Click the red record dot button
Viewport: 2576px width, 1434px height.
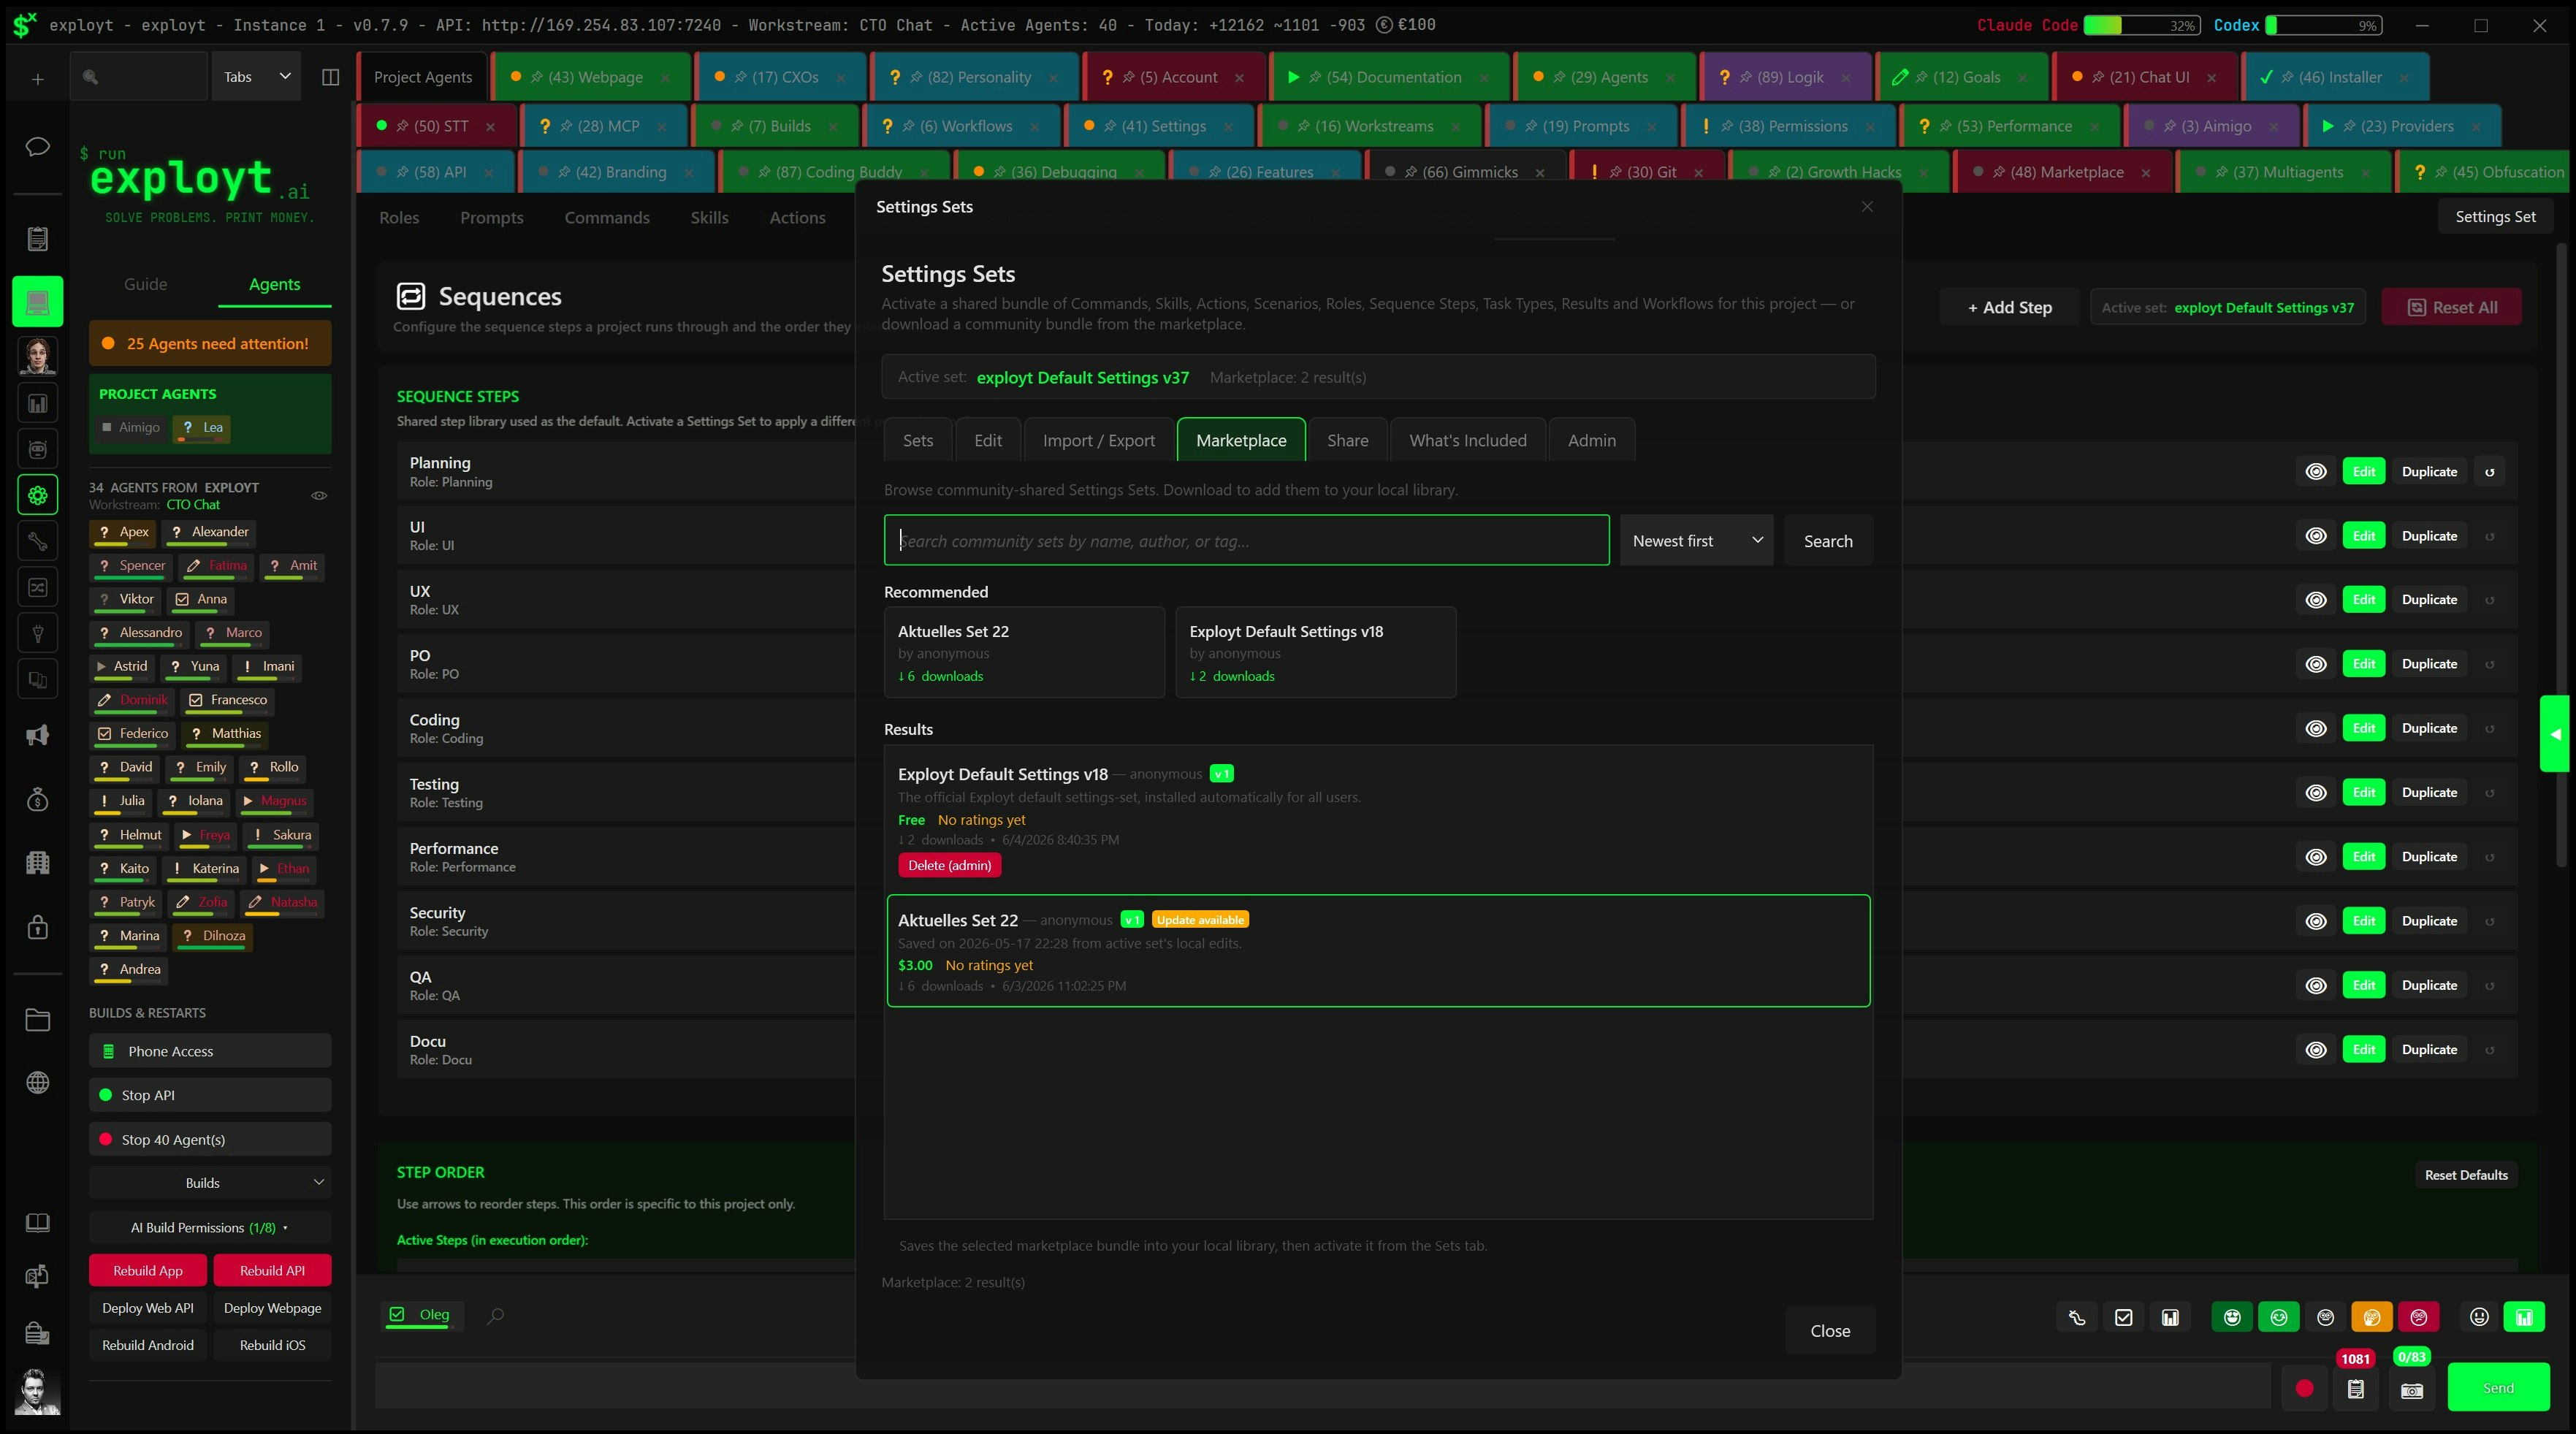point(2304,1388)
